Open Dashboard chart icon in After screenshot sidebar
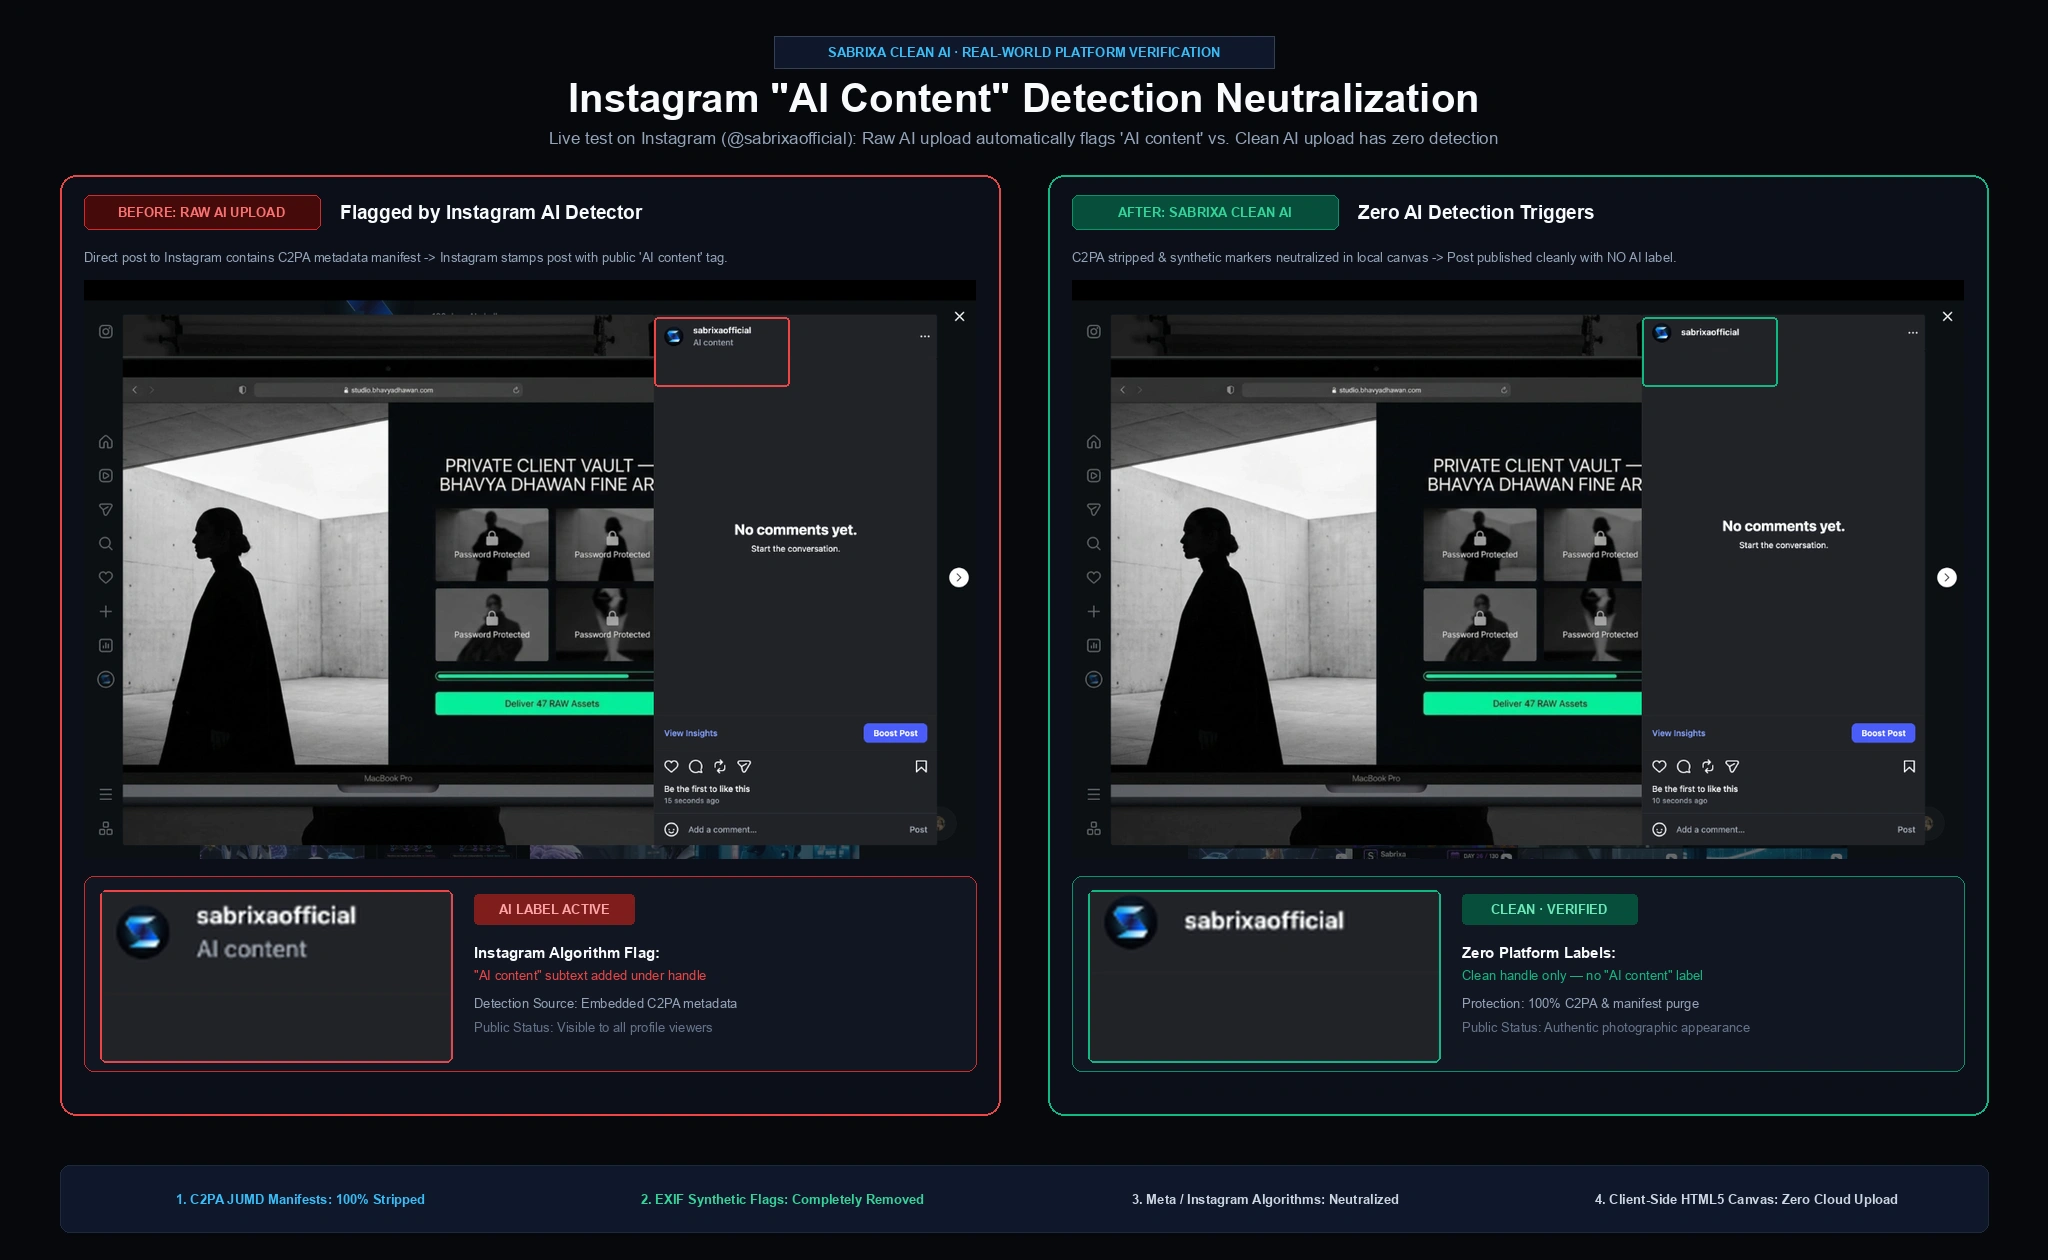2048x1260 pixels. pyautogui.click(x=1094, y=646)
